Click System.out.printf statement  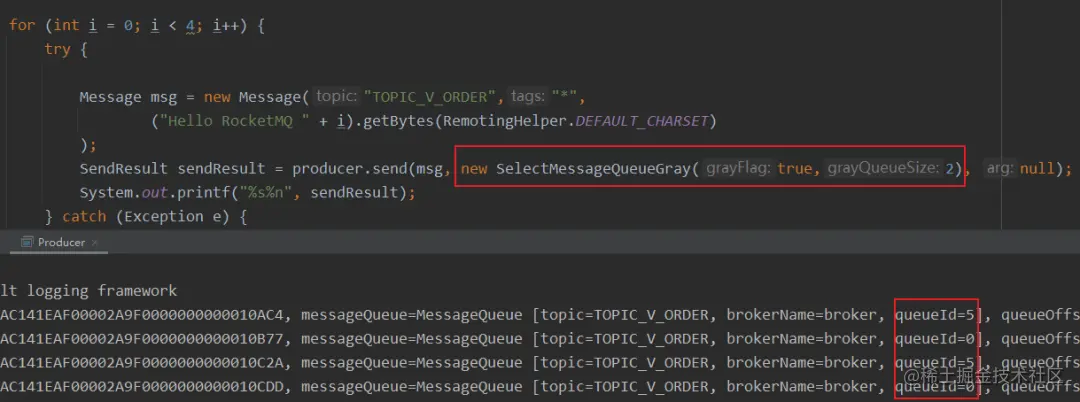(x=247, y=193)
